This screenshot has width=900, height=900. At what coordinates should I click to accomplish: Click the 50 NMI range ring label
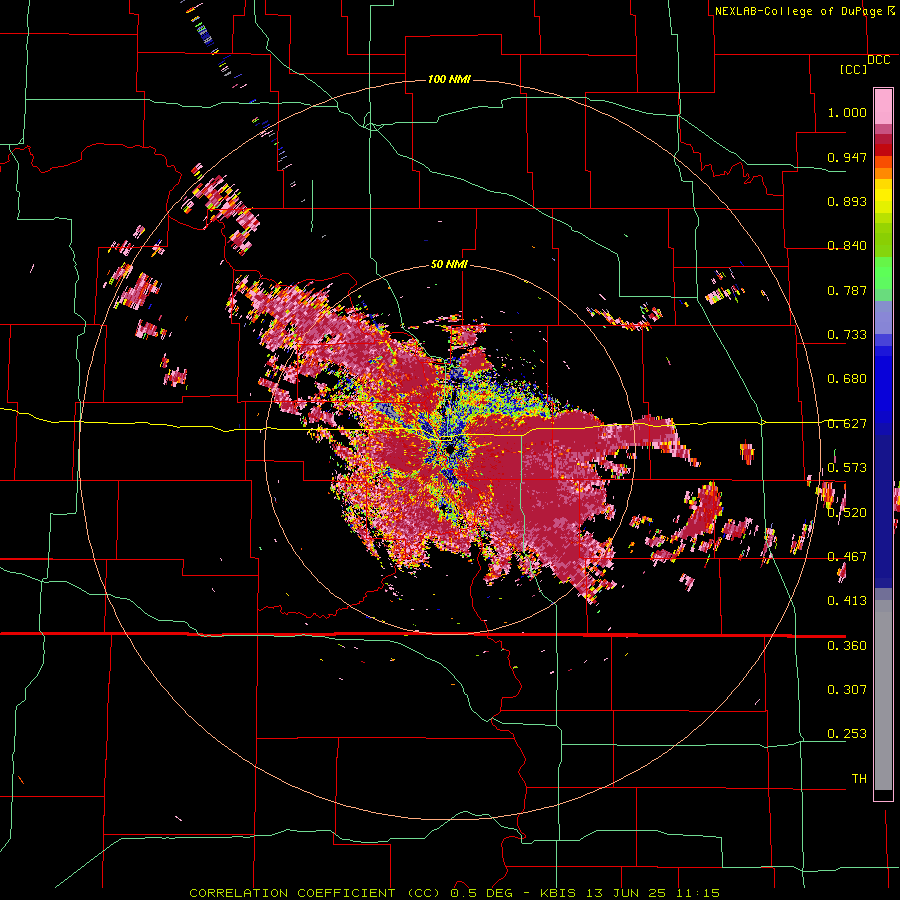click(449, 264)
